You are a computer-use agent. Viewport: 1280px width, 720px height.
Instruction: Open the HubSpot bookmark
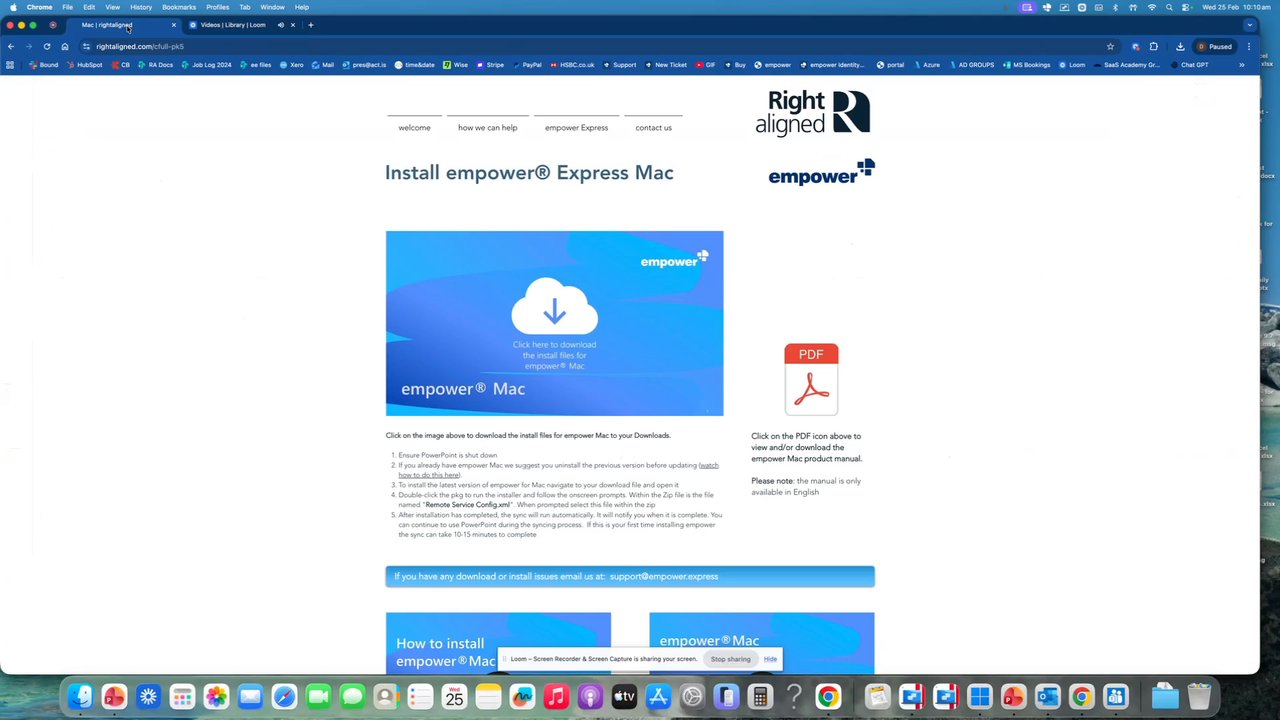point(84,65)
